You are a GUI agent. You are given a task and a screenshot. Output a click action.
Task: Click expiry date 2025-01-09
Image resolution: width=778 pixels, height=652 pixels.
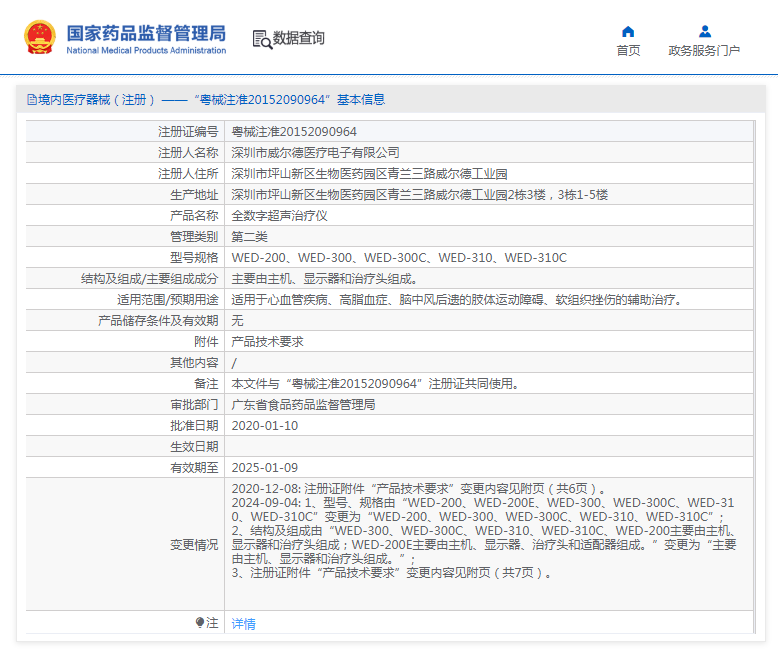[x=265, y=468]
